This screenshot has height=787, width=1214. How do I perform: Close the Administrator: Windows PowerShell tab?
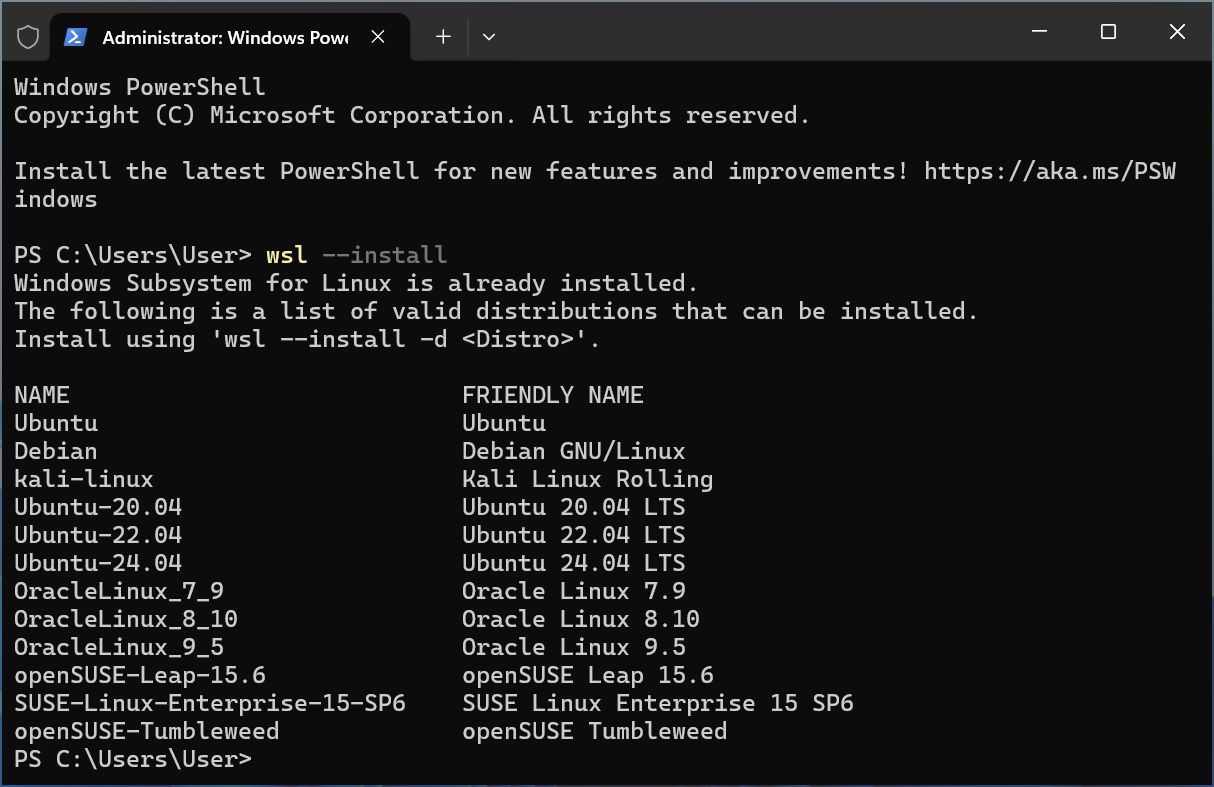(x=377, y=36)
